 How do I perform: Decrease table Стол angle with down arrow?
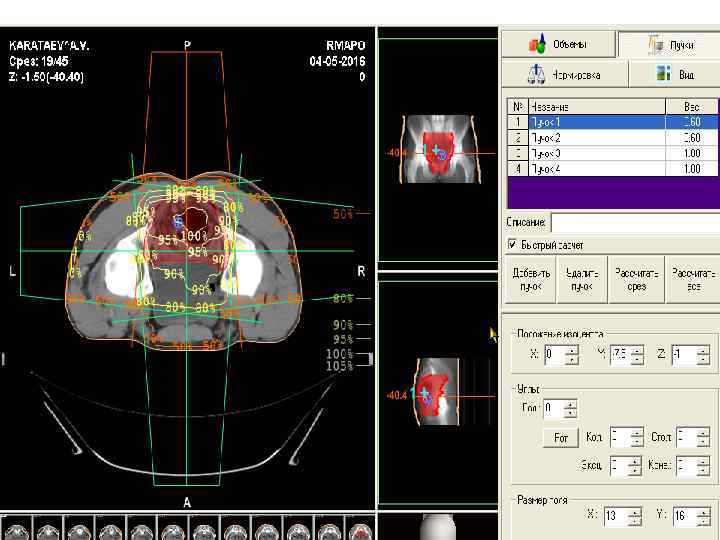pyautogui.click(x=703, y=442)
